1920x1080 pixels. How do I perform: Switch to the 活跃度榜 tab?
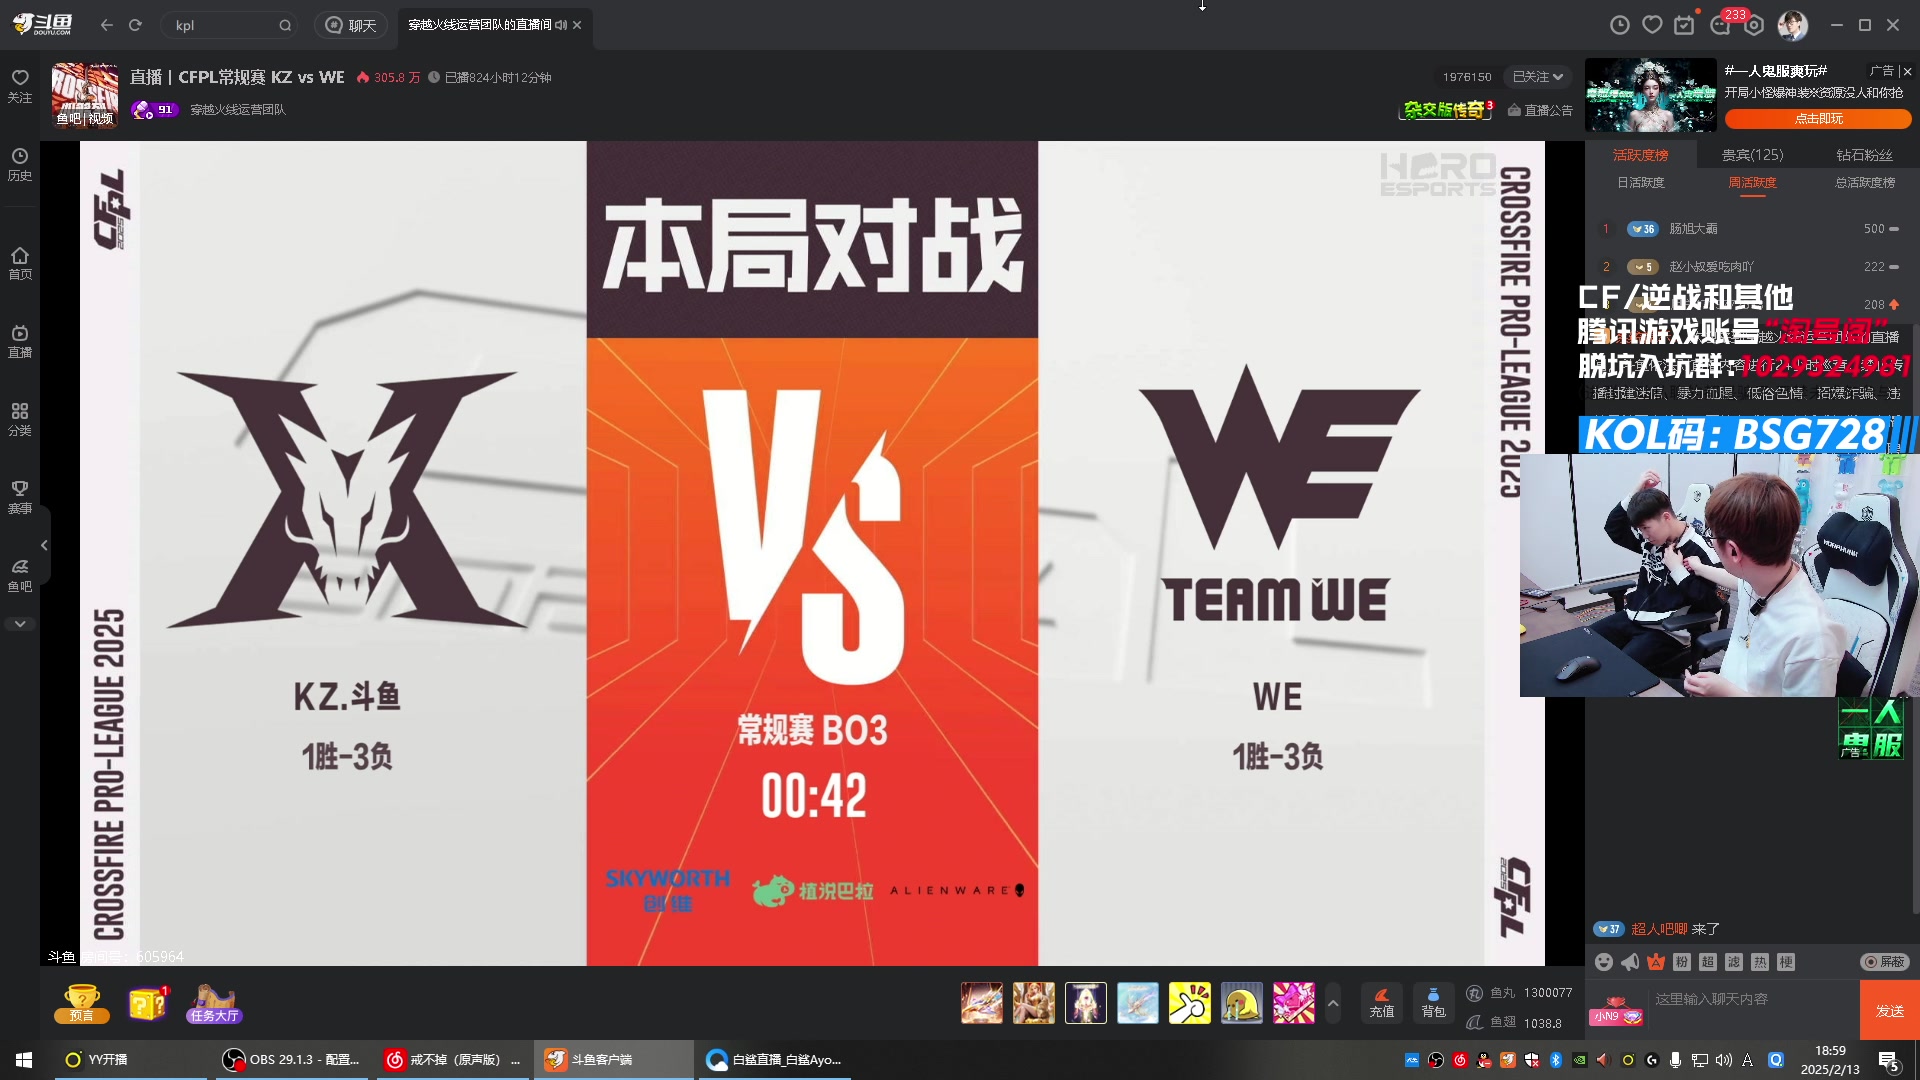click(1640, 155)
